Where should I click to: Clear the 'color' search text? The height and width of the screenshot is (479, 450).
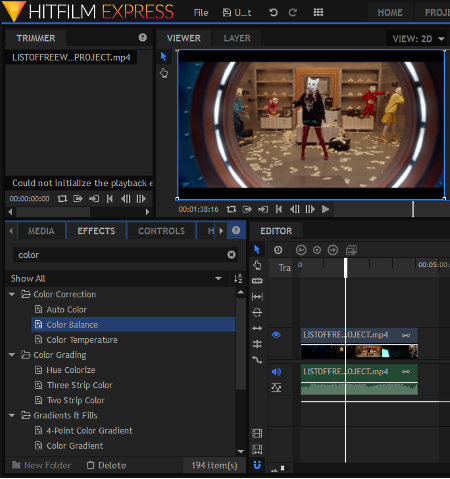[x=231, y=255]
